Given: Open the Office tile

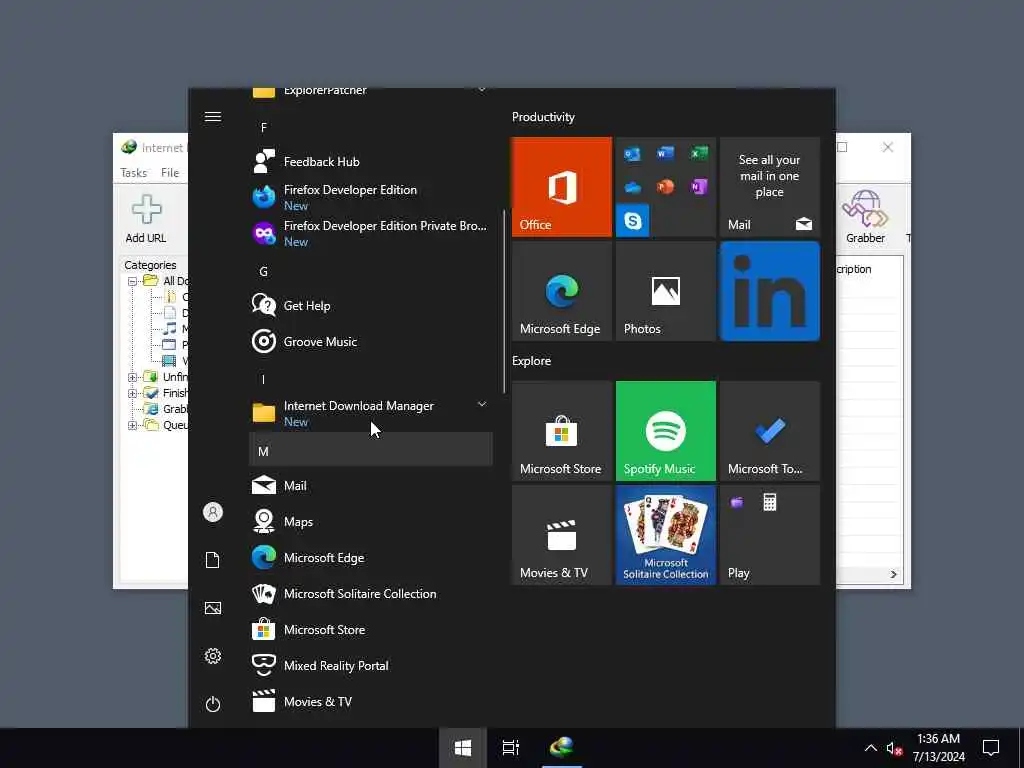Looking at the screenshot, I should click(x=562, y=187).
